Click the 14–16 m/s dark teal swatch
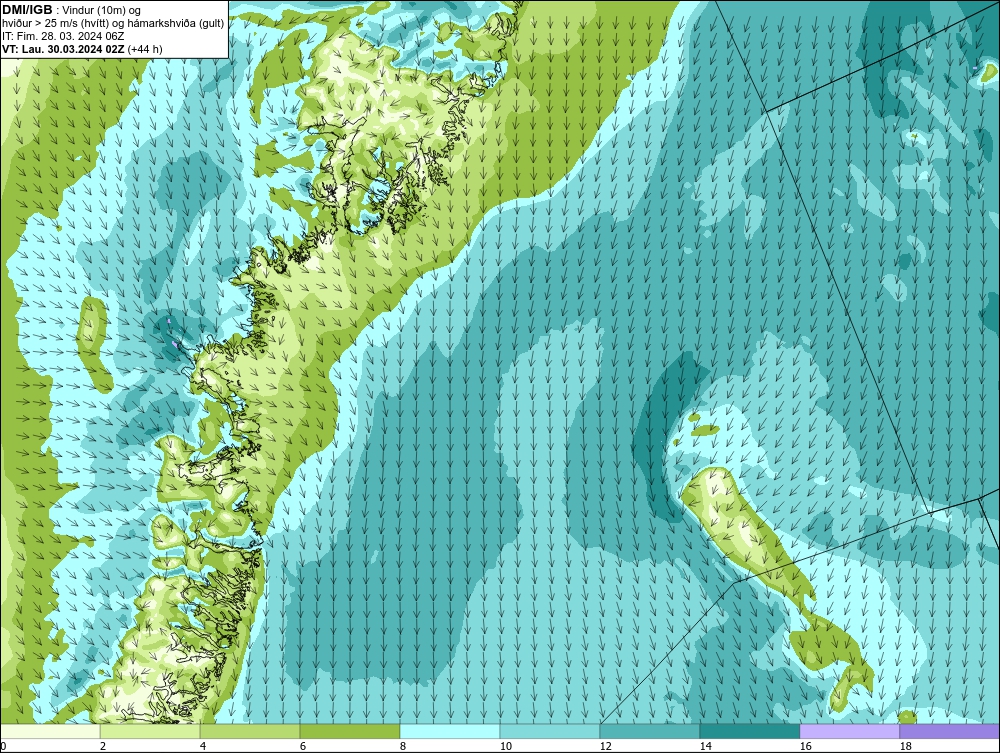The width and height of the screenshot is (1000, 753). click(750, 731)
